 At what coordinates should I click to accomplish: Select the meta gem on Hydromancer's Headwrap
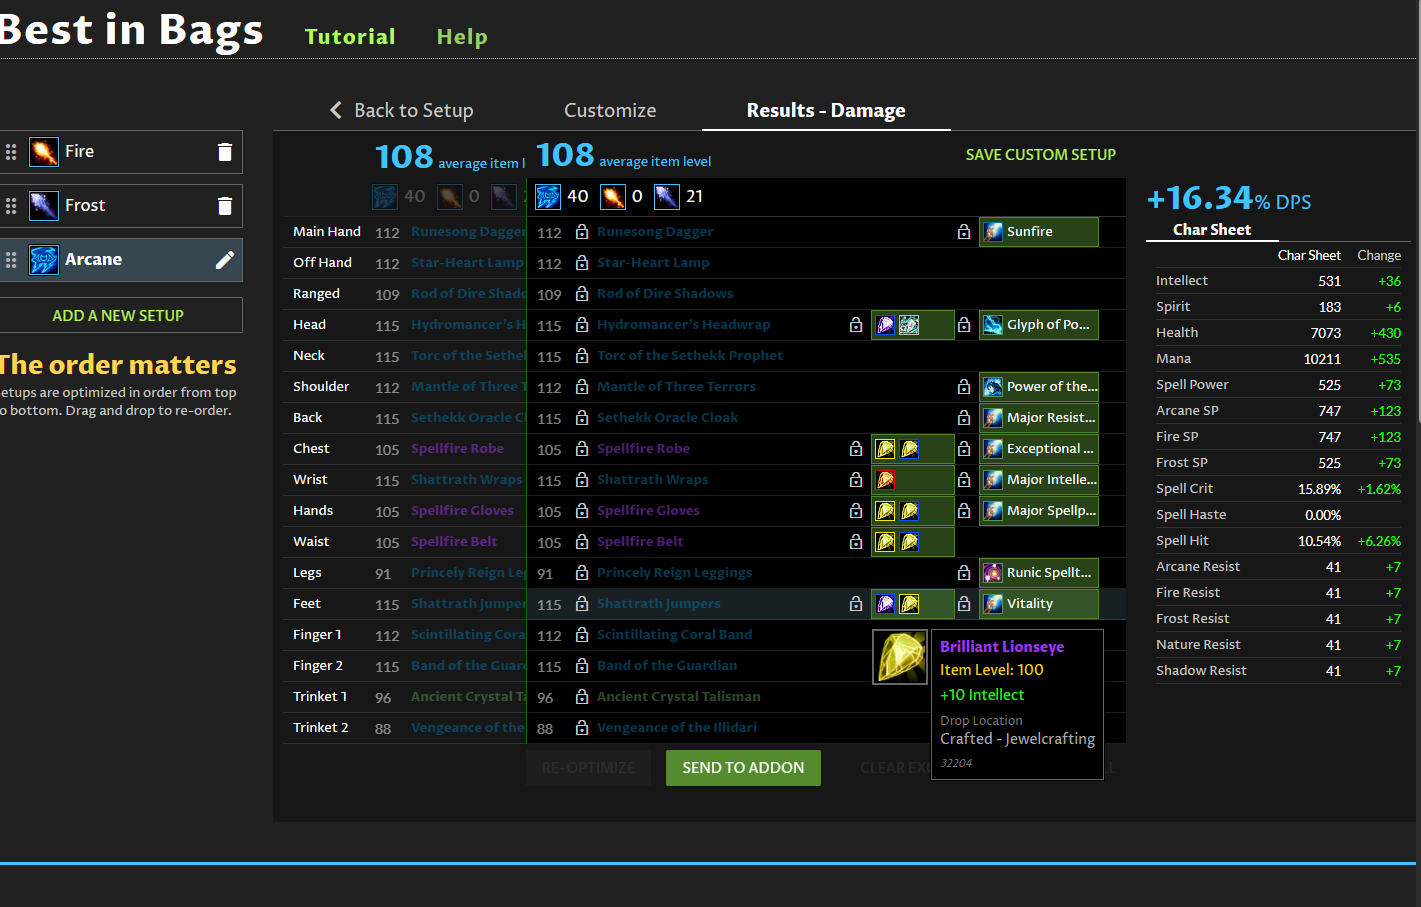click(909, 325)
